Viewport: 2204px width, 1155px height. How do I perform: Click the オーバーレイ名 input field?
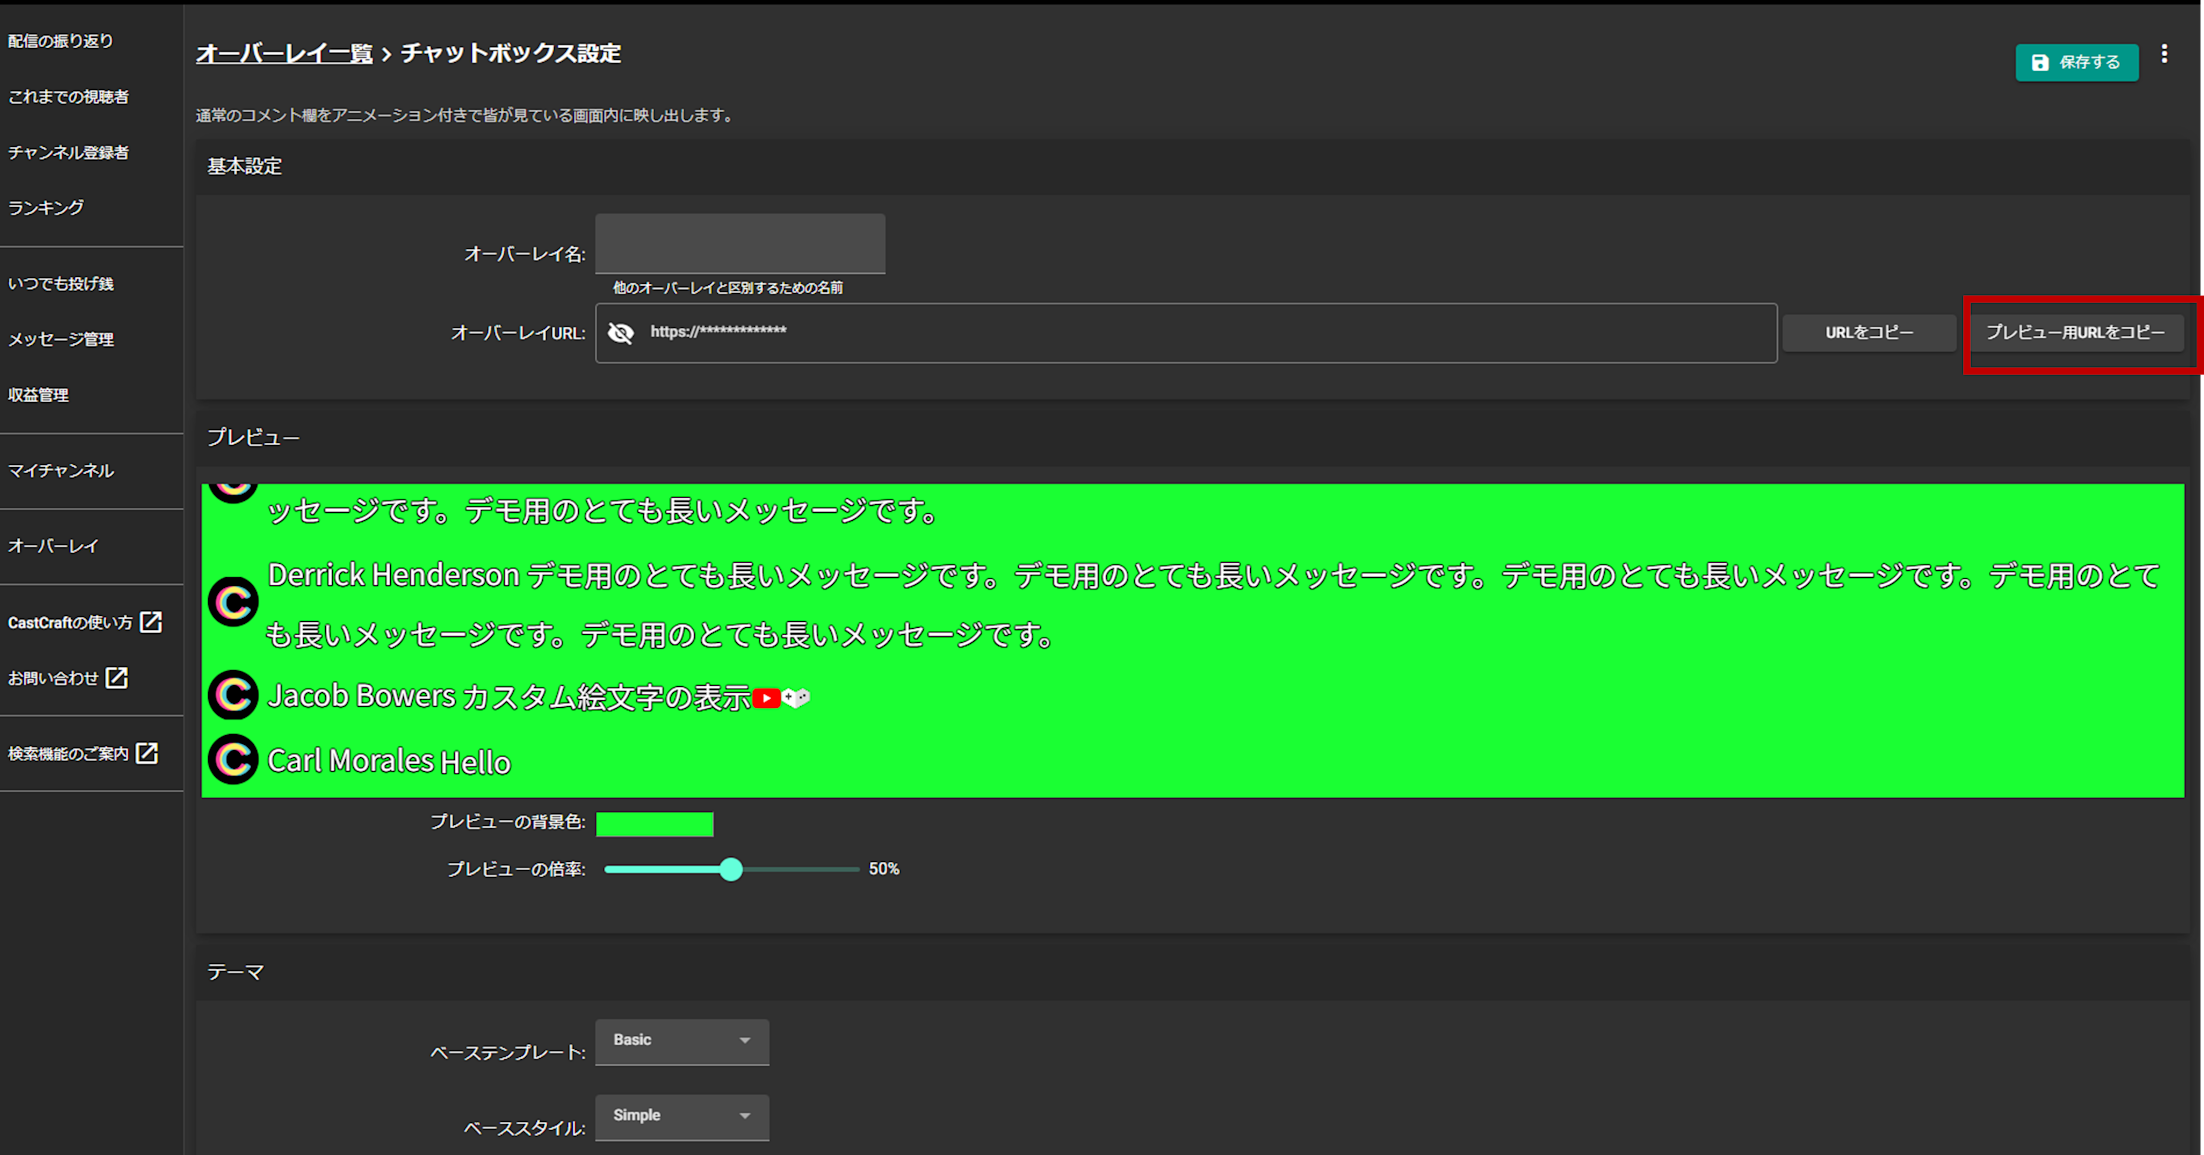click(739, 243)
